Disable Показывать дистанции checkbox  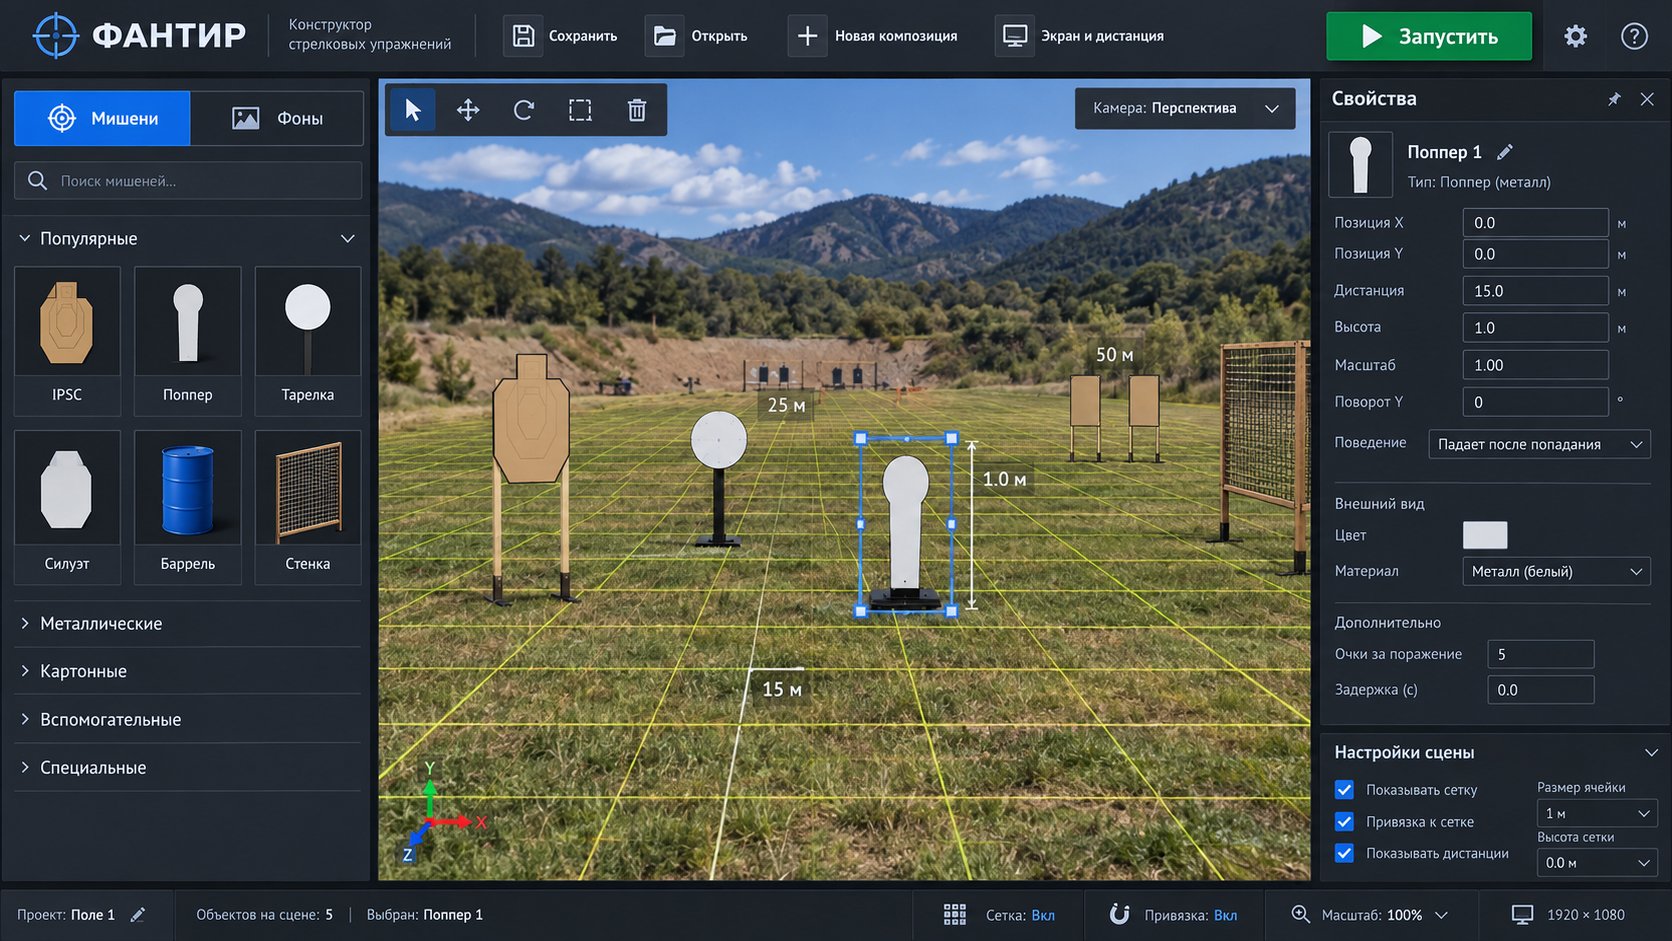pyautogui.click(x=1345, y=853)
